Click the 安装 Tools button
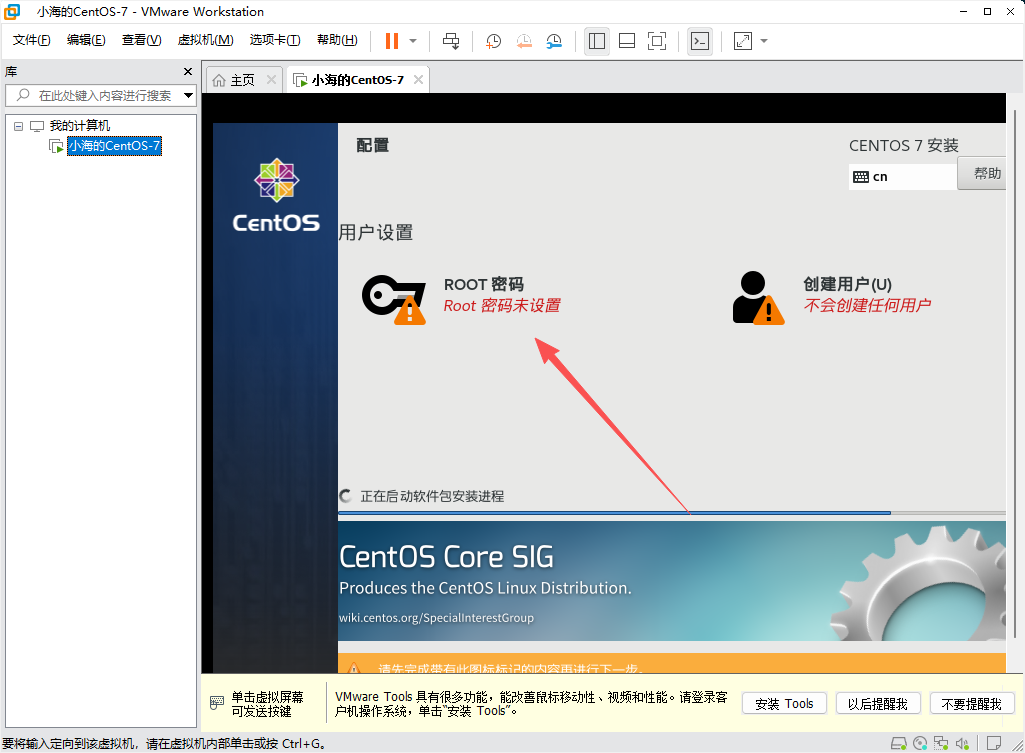 point(784,704)
